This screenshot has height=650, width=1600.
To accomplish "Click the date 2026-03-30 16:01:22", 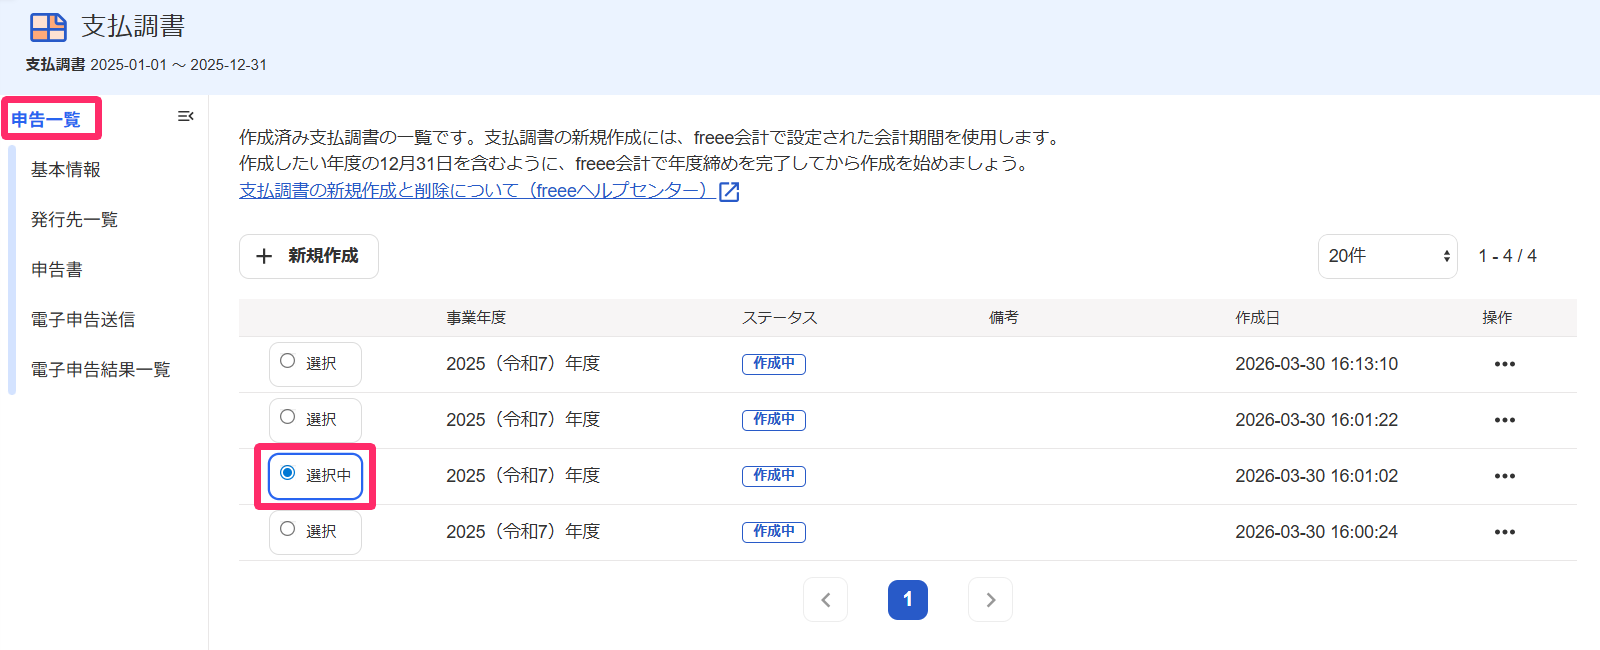I will coord(1316,420).
